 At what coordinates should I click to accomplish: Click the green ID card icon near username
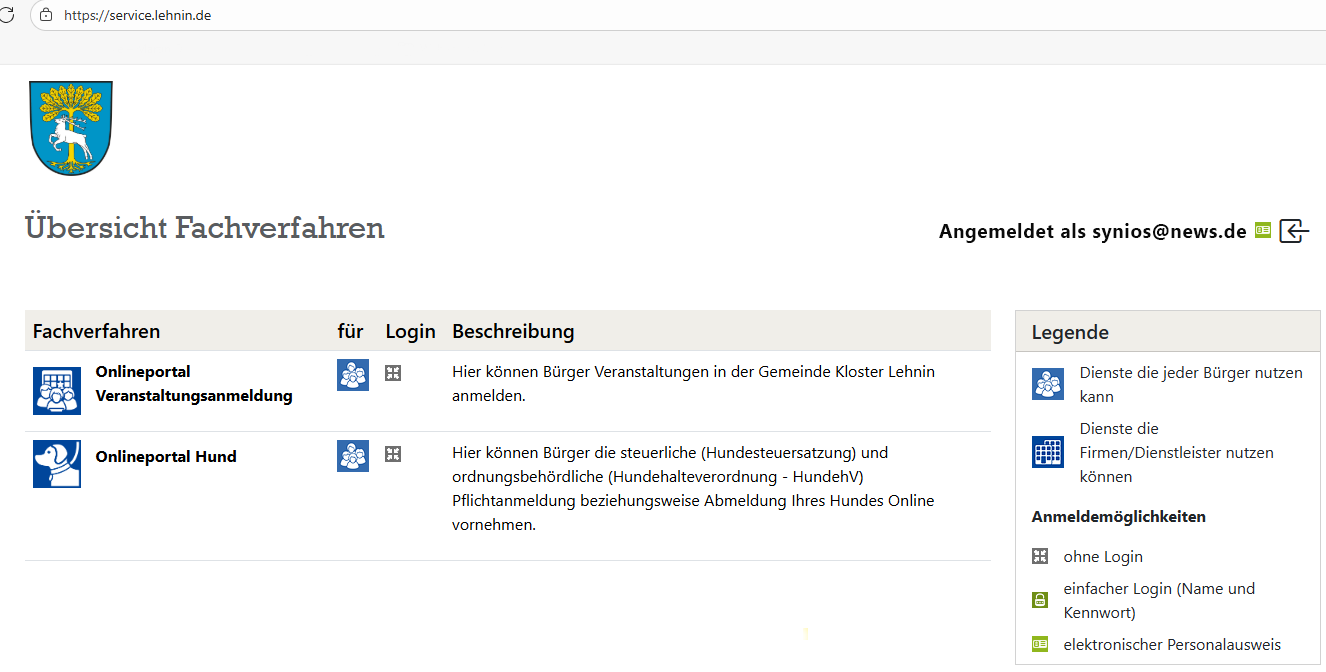click(x=1263, y=230)
